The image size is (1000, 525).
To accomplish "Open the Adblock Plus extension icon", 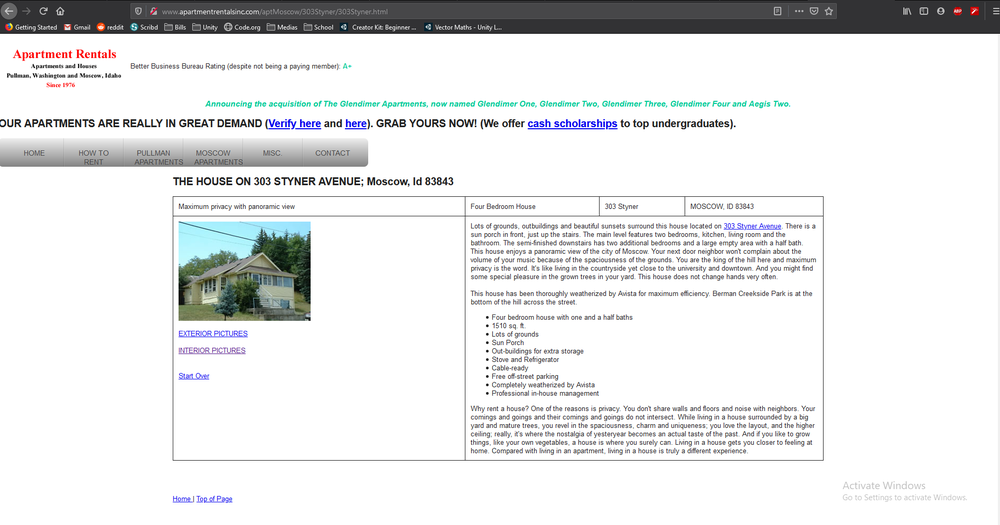I will 957,10.
